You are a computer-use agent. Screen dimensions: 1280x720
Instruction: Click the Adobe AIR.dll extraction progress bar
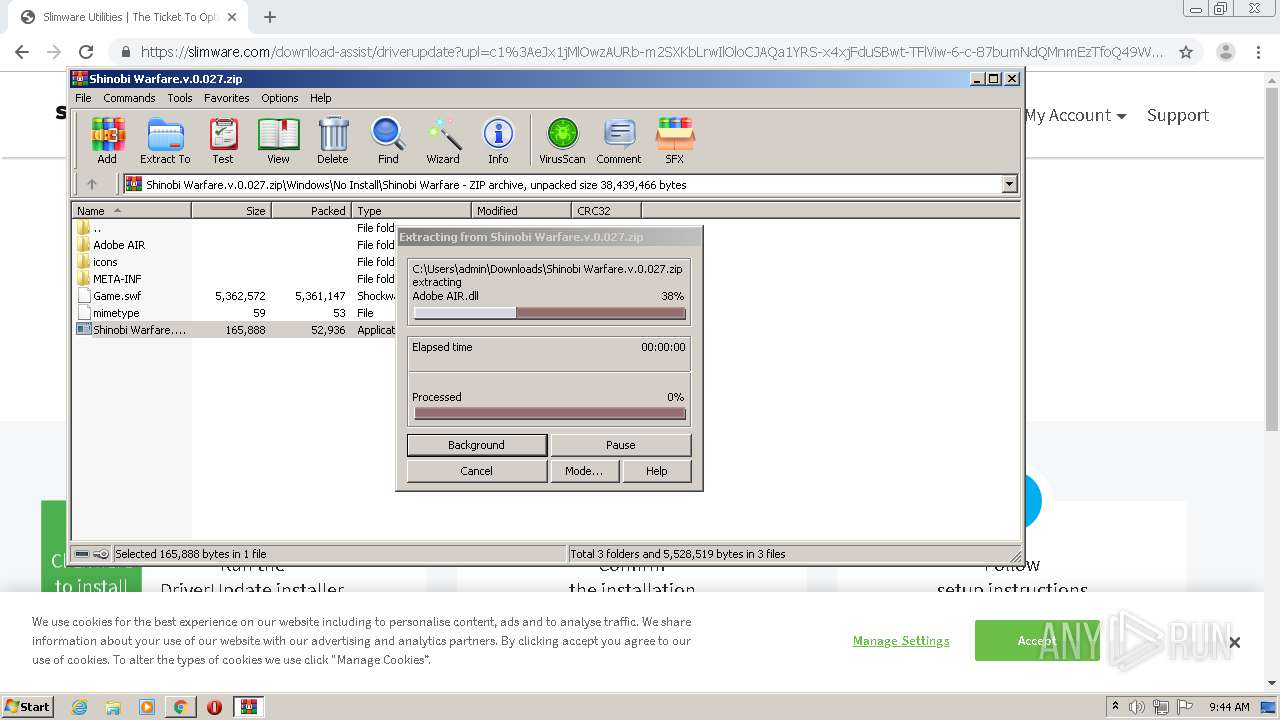pos(550,313)
